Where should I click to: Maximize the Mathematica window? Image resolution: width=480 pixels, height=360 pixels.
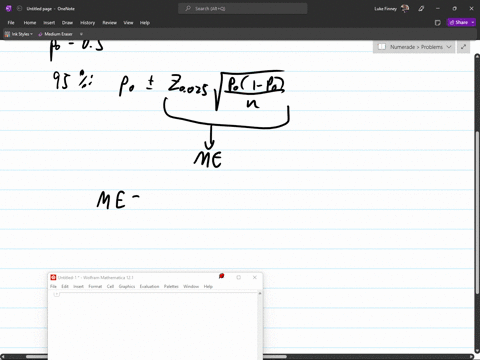(x=239, y=277)
